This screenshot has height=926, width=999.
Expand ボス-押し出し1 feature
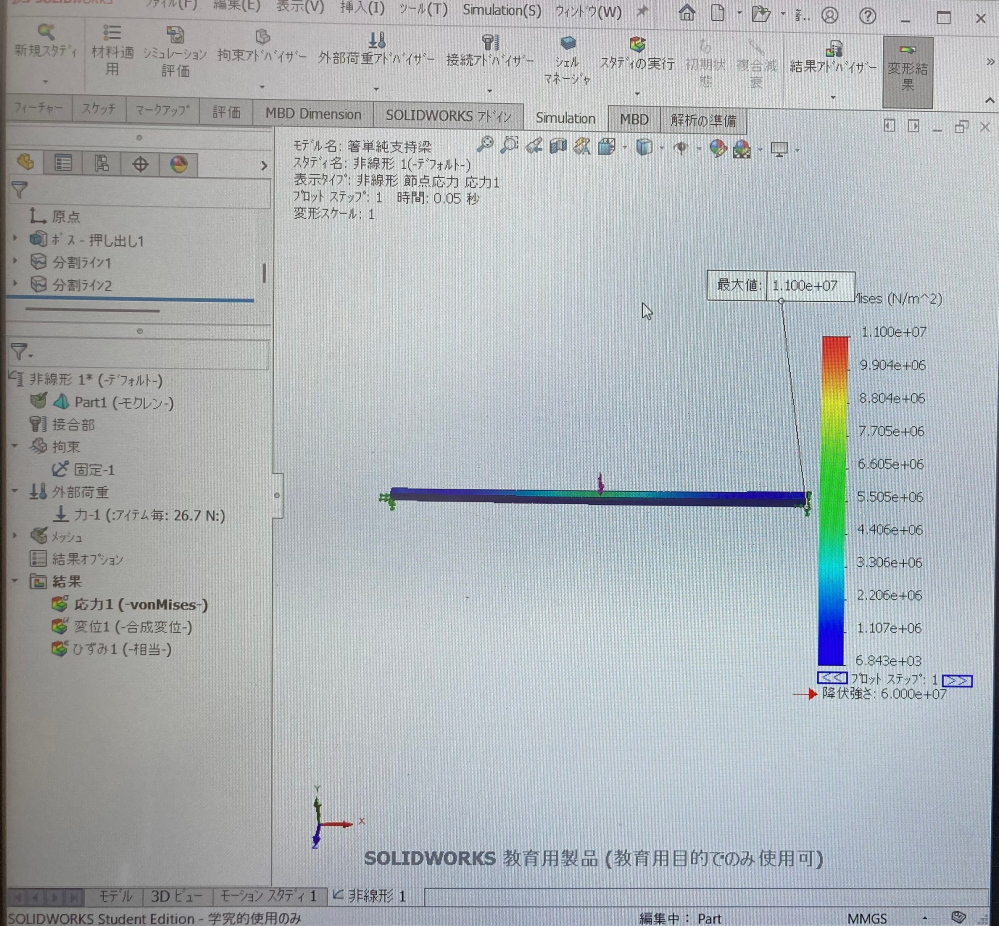(x=15, y=238)
